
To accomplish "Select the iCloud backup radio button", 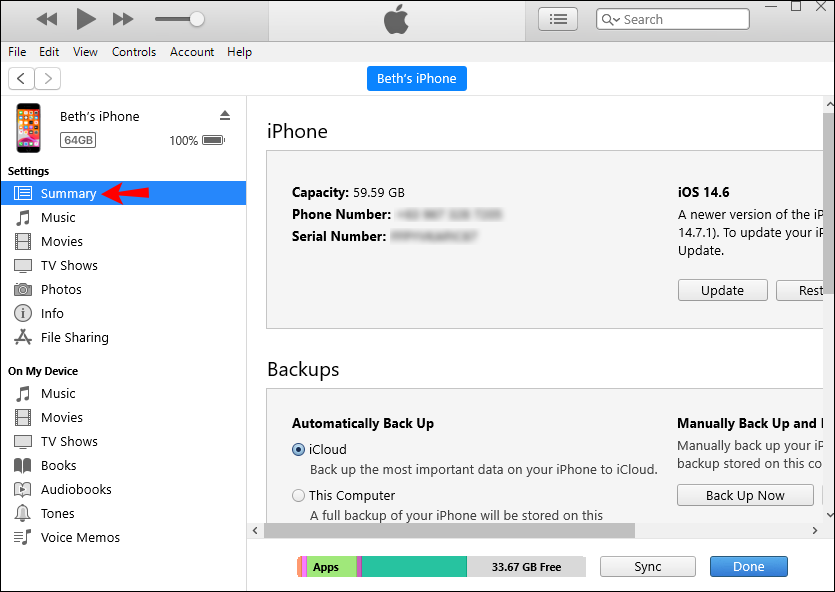I will [x=298, y=449].
